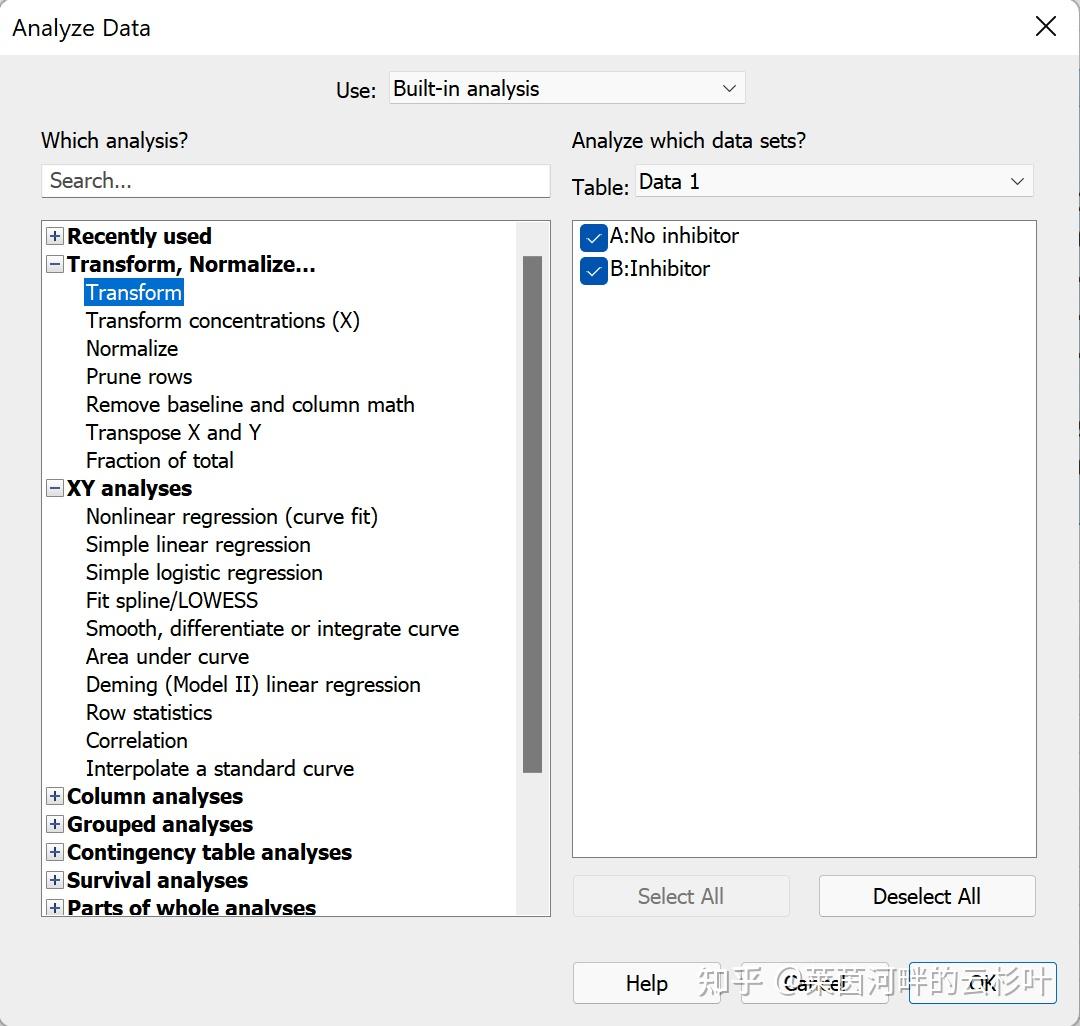The width and height of the screenshot is (1080, 1026).
Task: Click the Deselect All button
Action: click(926, 896)
